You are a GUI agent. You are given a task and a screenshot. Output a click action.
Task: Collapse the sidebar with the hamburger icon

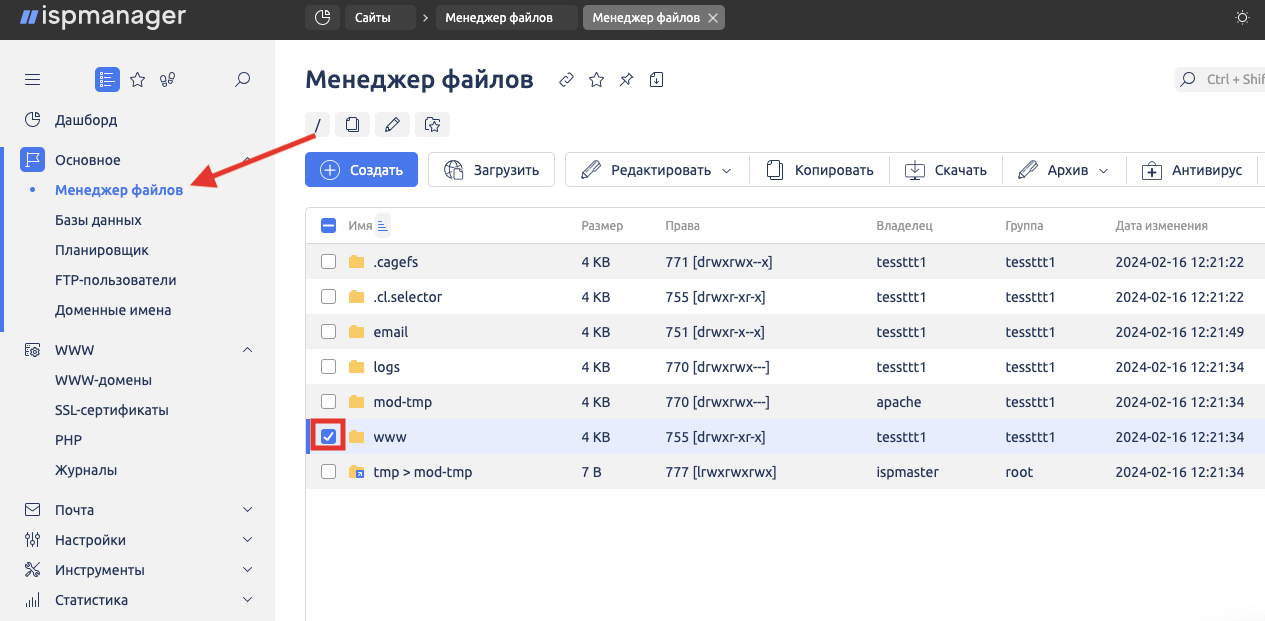[x=33, y=80]
